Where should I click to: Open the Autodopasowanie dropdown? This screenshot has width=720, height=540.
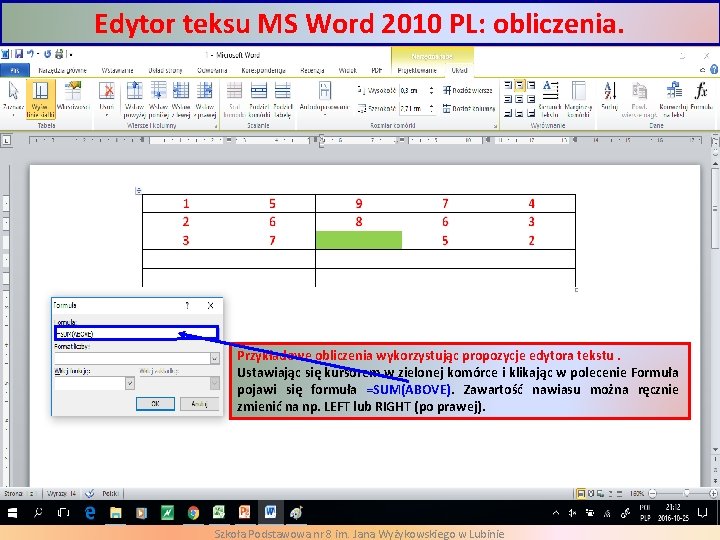324,99
